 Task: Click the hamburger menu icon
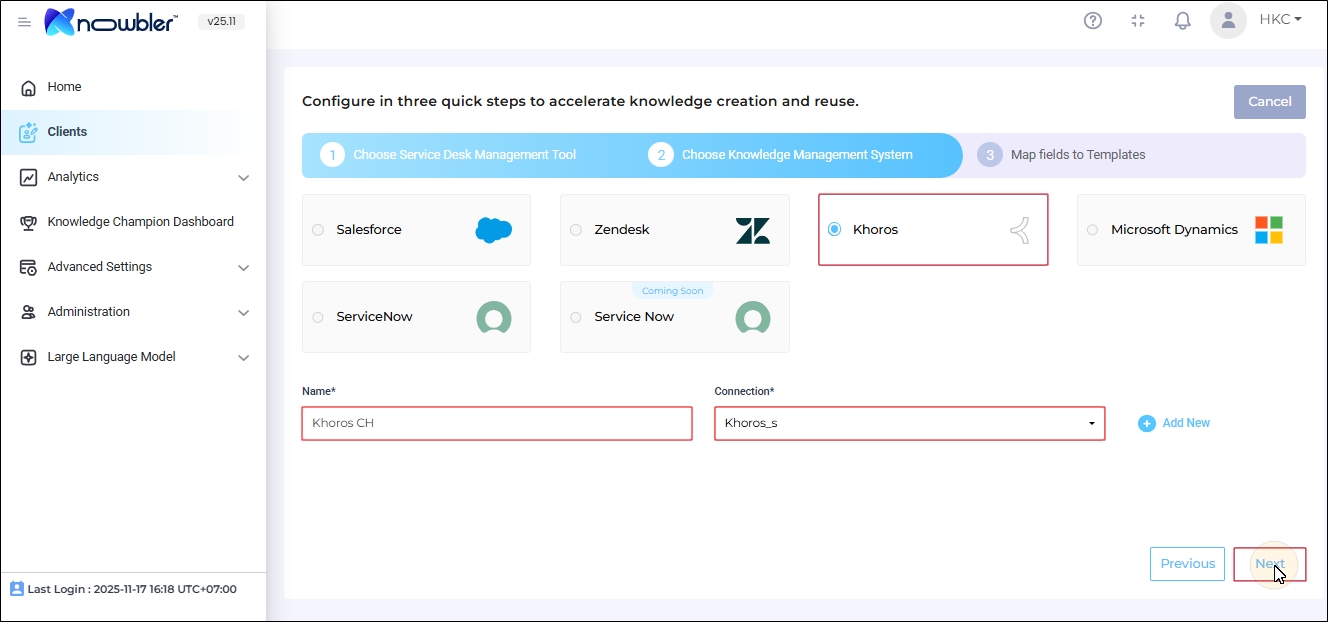24,22
